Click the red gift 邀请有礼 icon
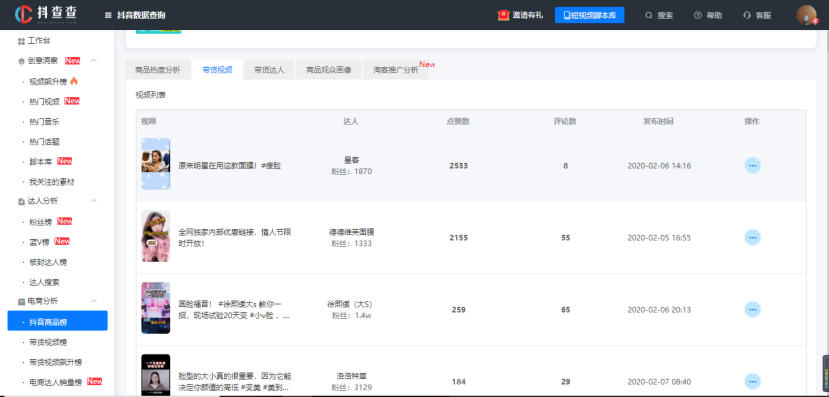The height and width of the screenshot is (397, 829). pos(503,15)
